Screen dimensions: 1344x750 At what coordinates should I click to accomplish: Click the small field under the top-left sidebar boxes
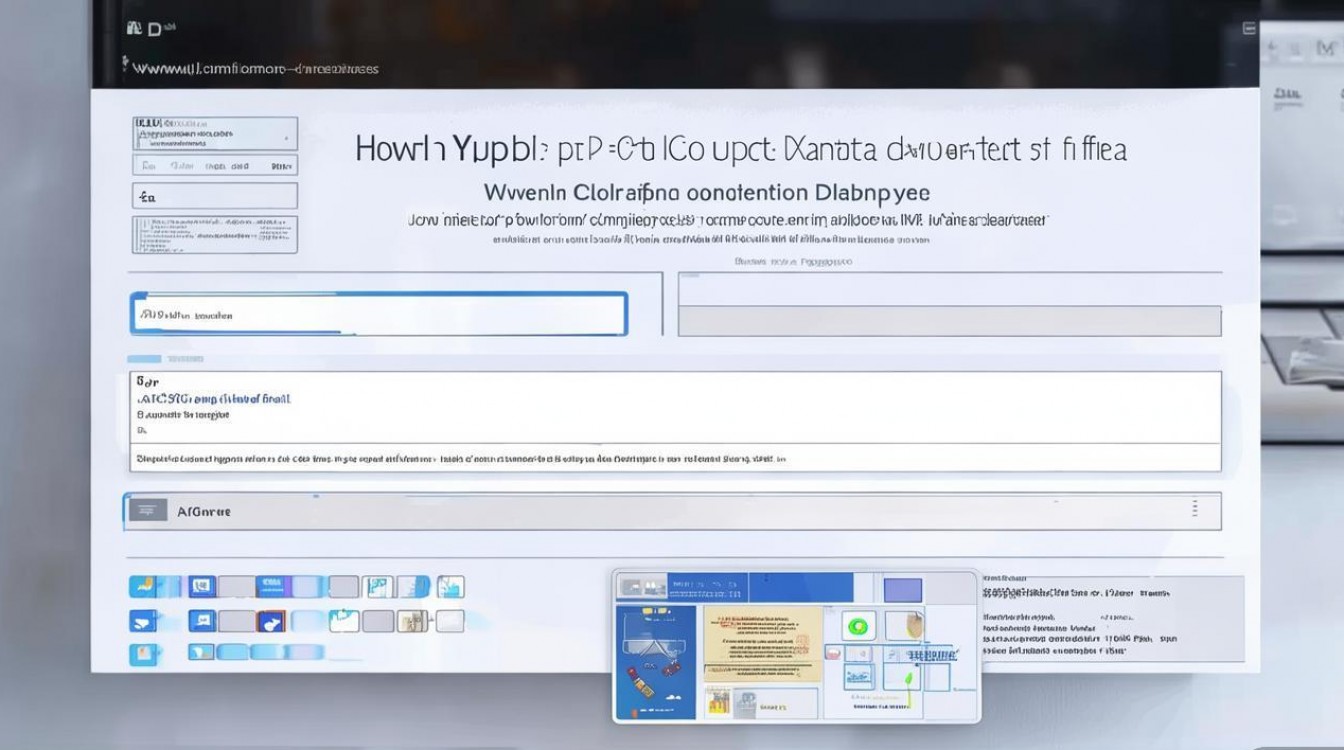215,196
